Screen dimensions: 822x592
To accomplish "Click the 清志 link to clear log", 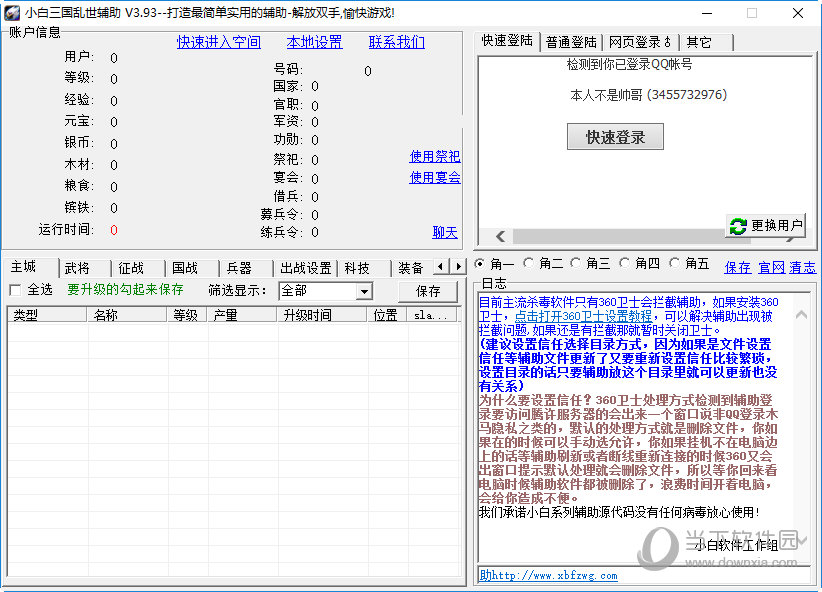I will pyautogui.click(x=803, y=267).
